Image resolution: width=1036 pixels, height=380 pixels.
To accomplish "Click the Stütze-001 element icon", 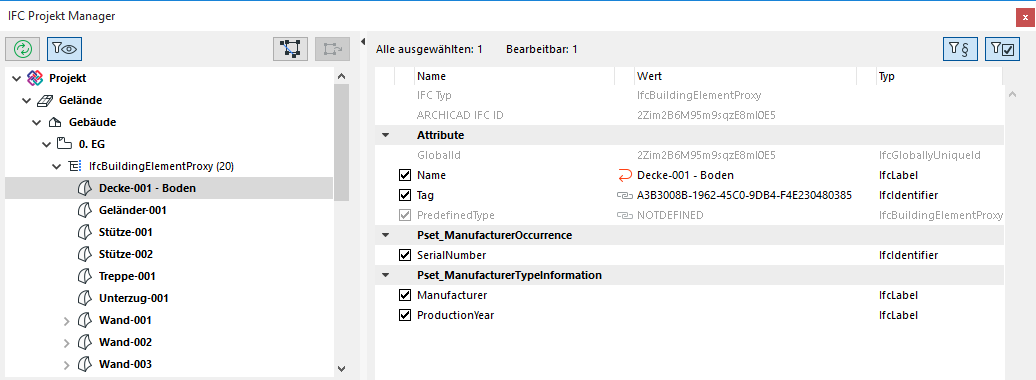I will pyautogui.click(x=84, y=232).
